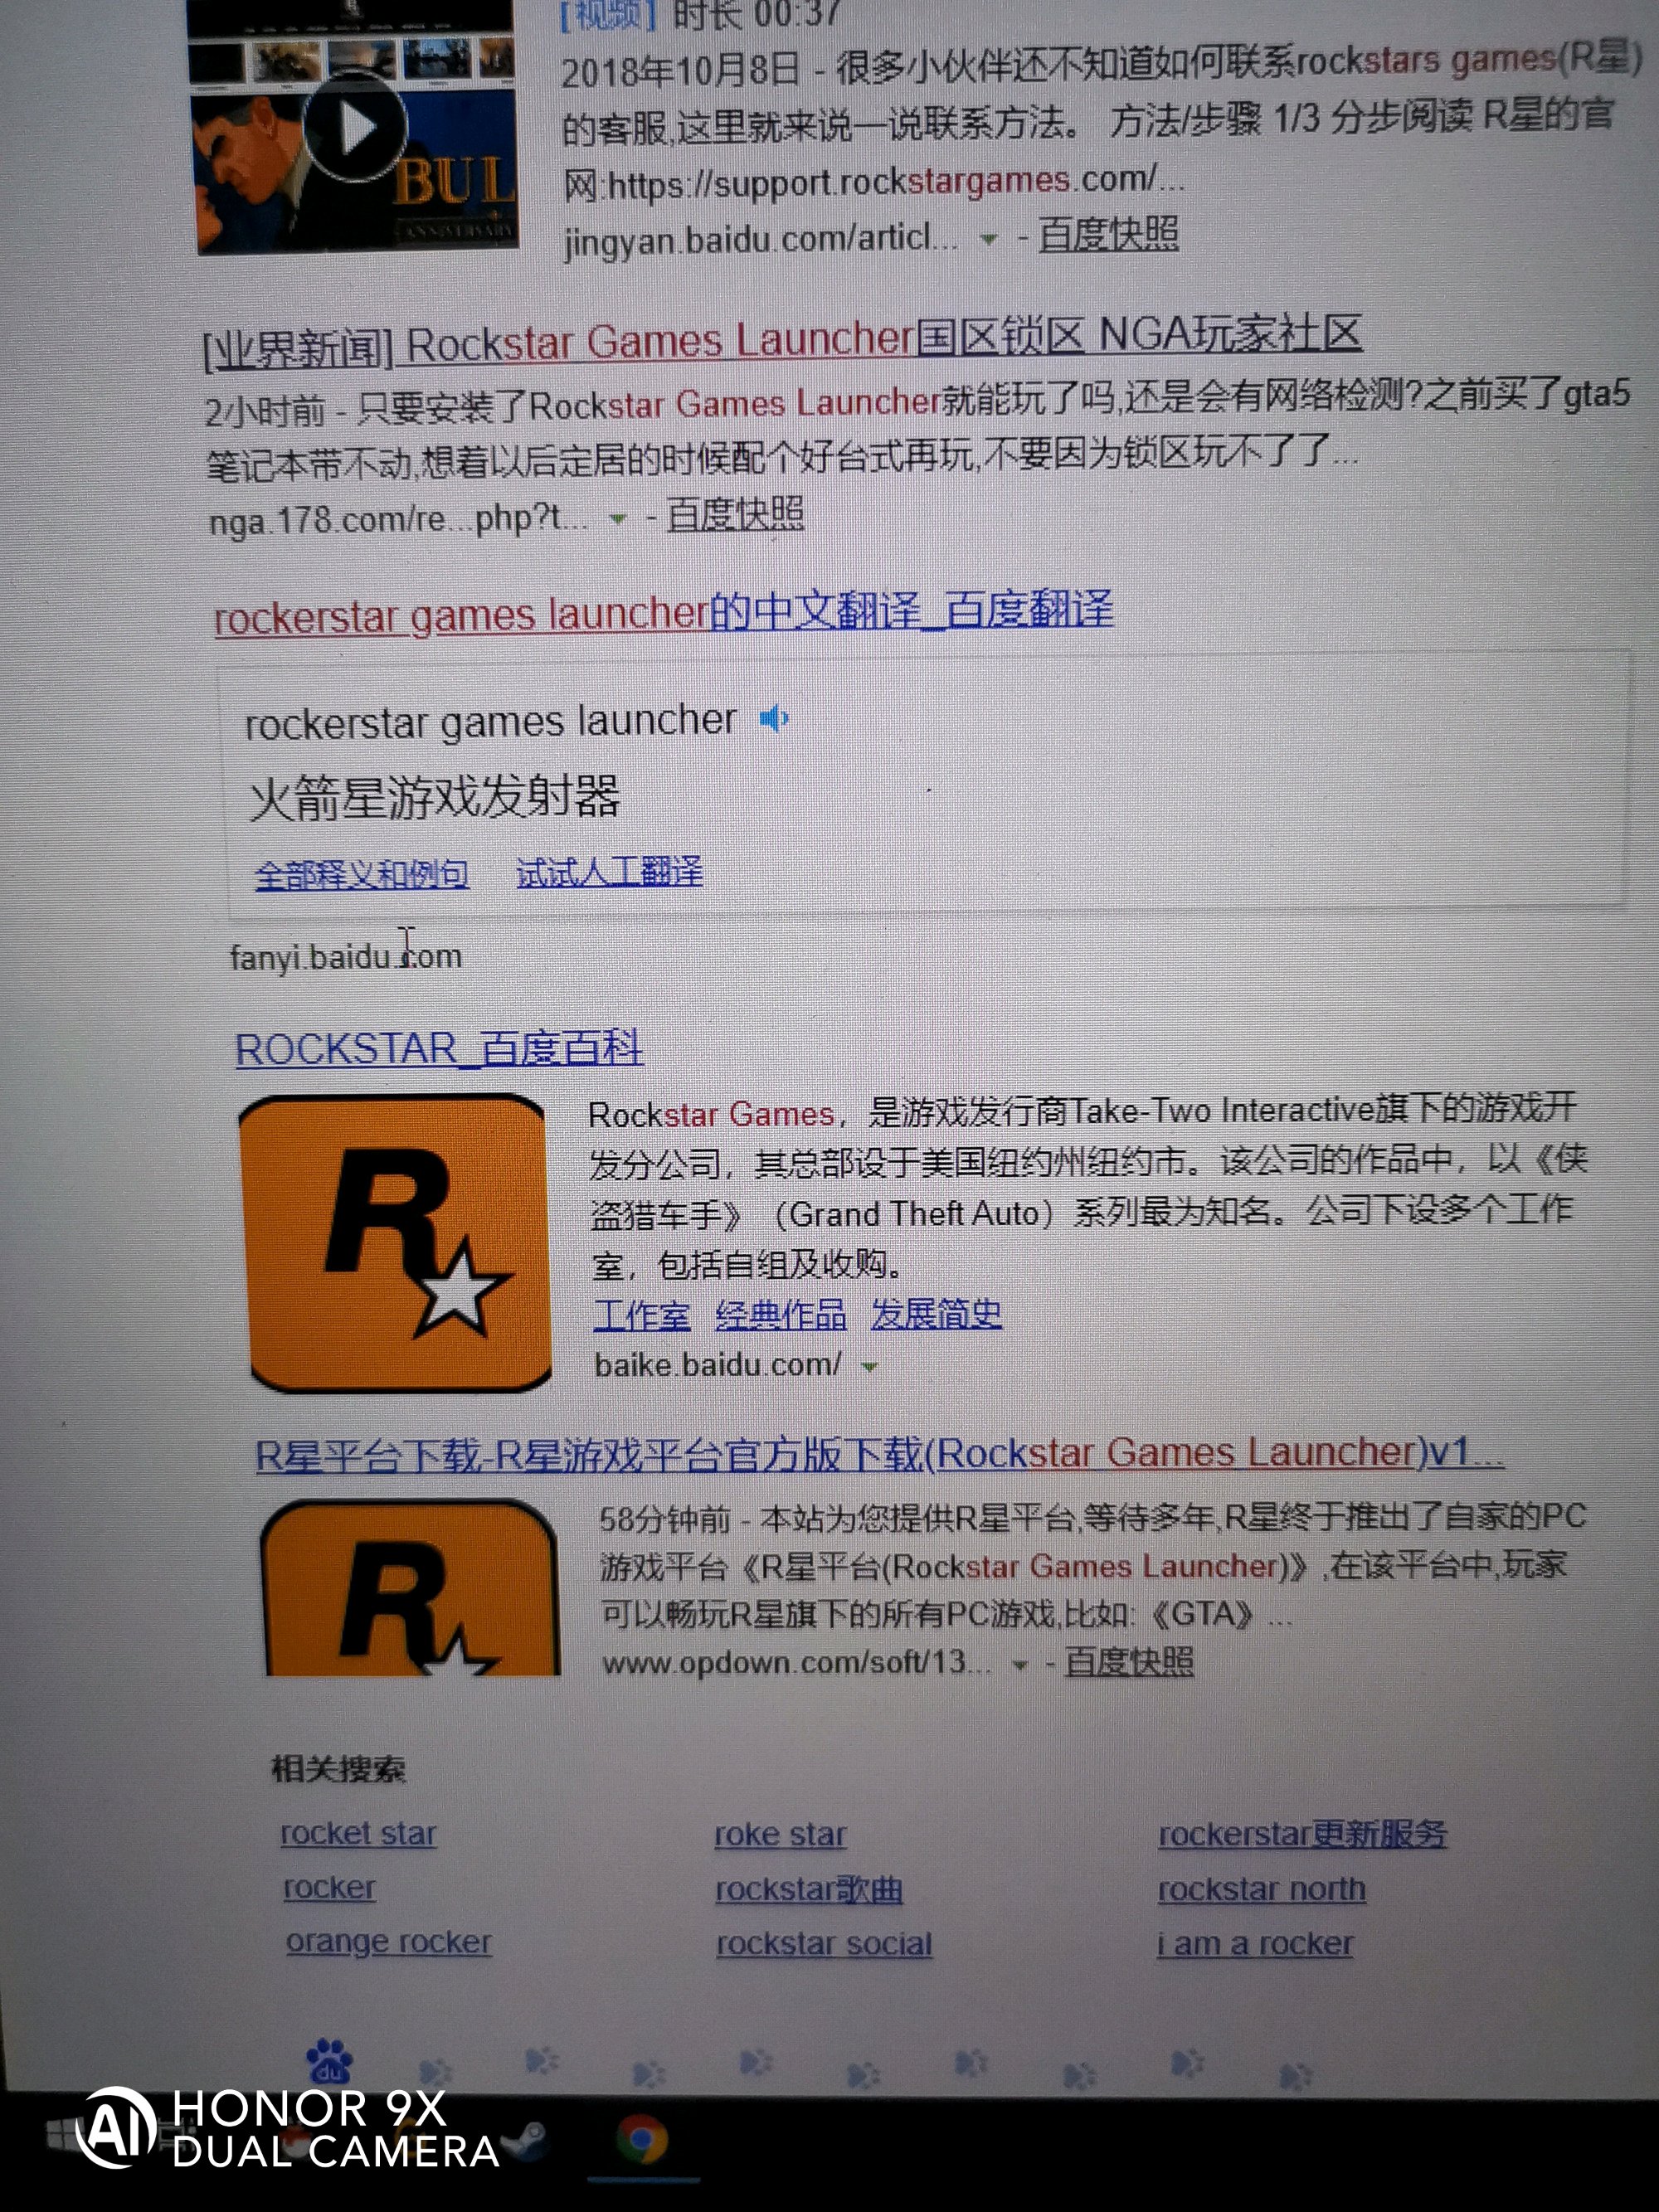Image resolution: width=1659 pixels, height=2212 pixels.
Task: Click 全部释义和例句 link
Action: pyautogui.click(x=361, y=875)
